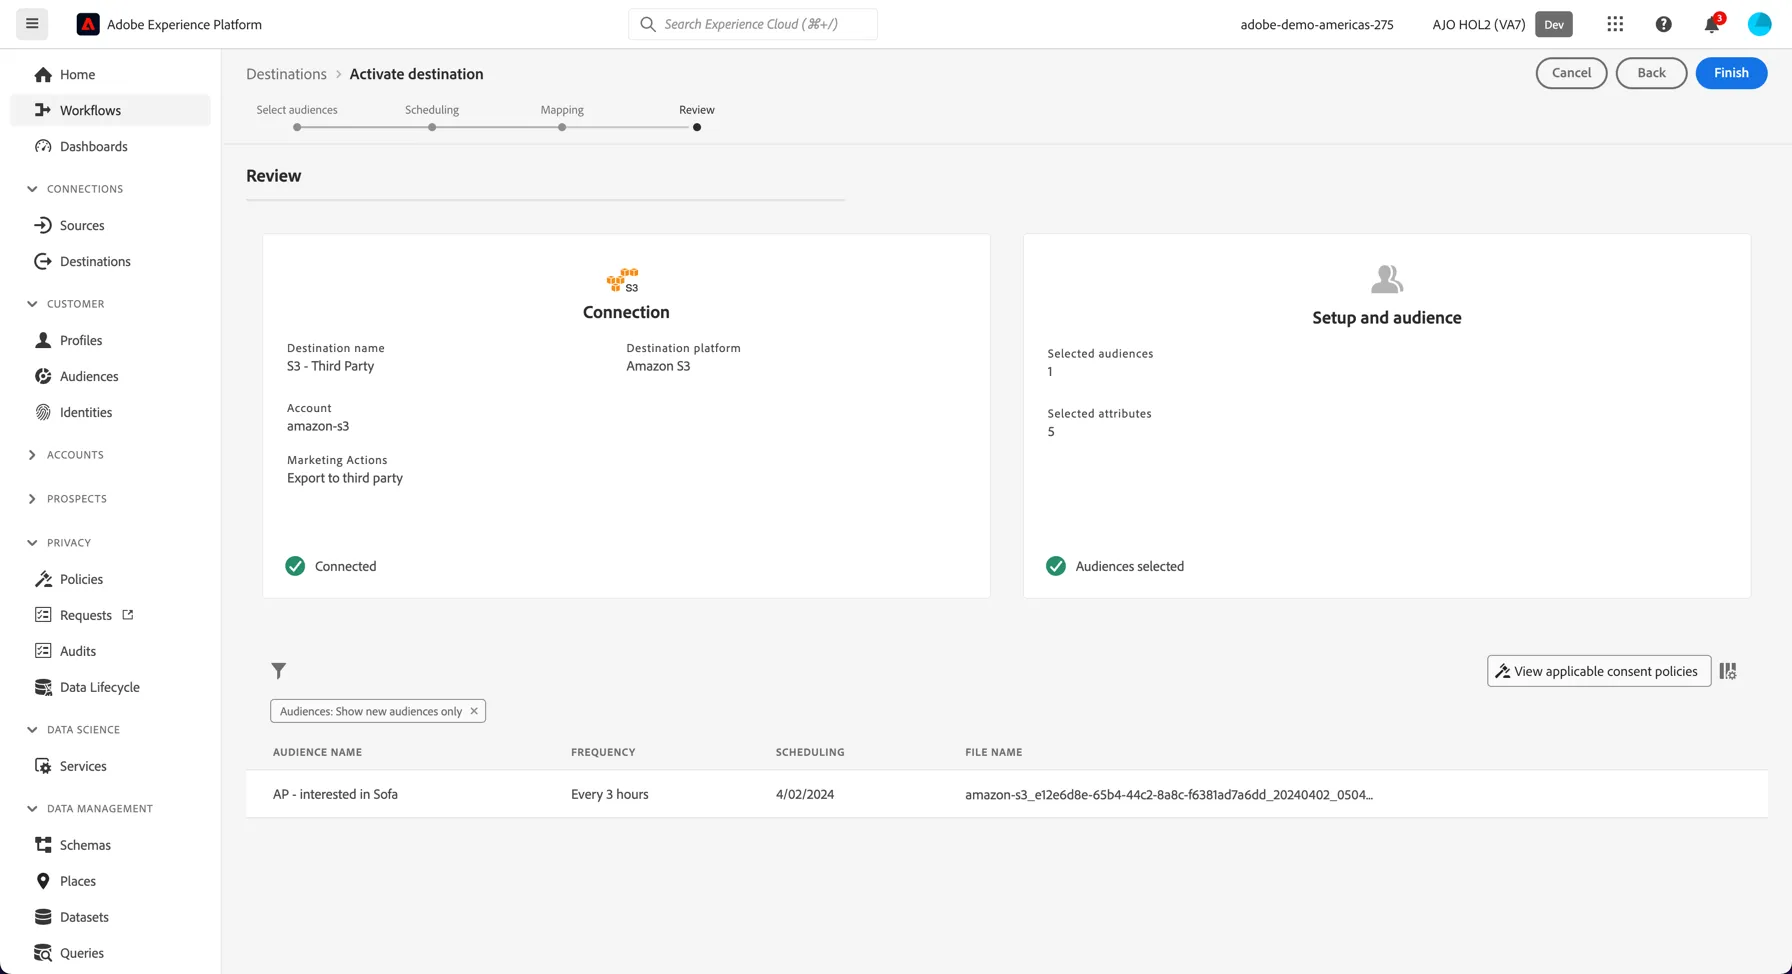The image size is (1792, 974).
Task: Expand the Prospects section
Action: tap(32, 499)
